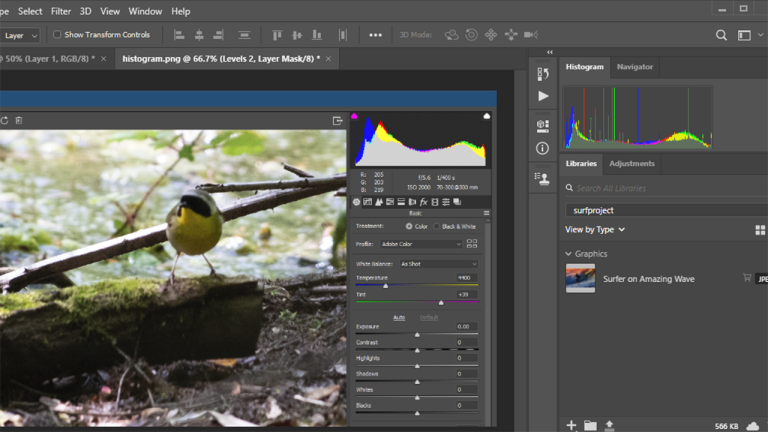Click the workspace switcher icon
The width and height of the screenshot is (768, 432).
(x=744, y=35)
